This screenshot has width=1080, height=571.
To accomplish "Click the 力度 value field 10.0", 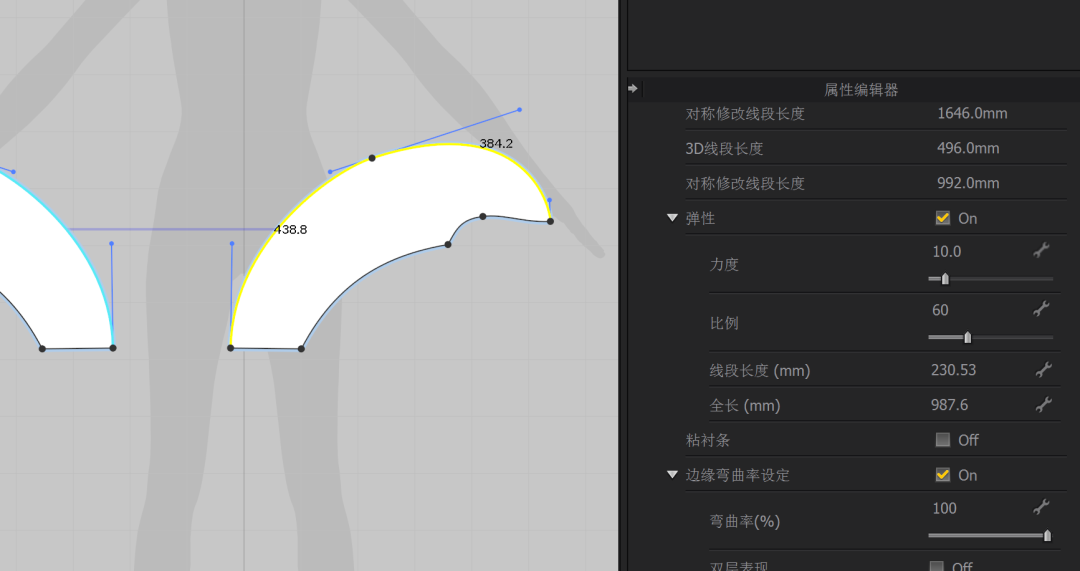I will pyautogui.click(x=947, y=251).
